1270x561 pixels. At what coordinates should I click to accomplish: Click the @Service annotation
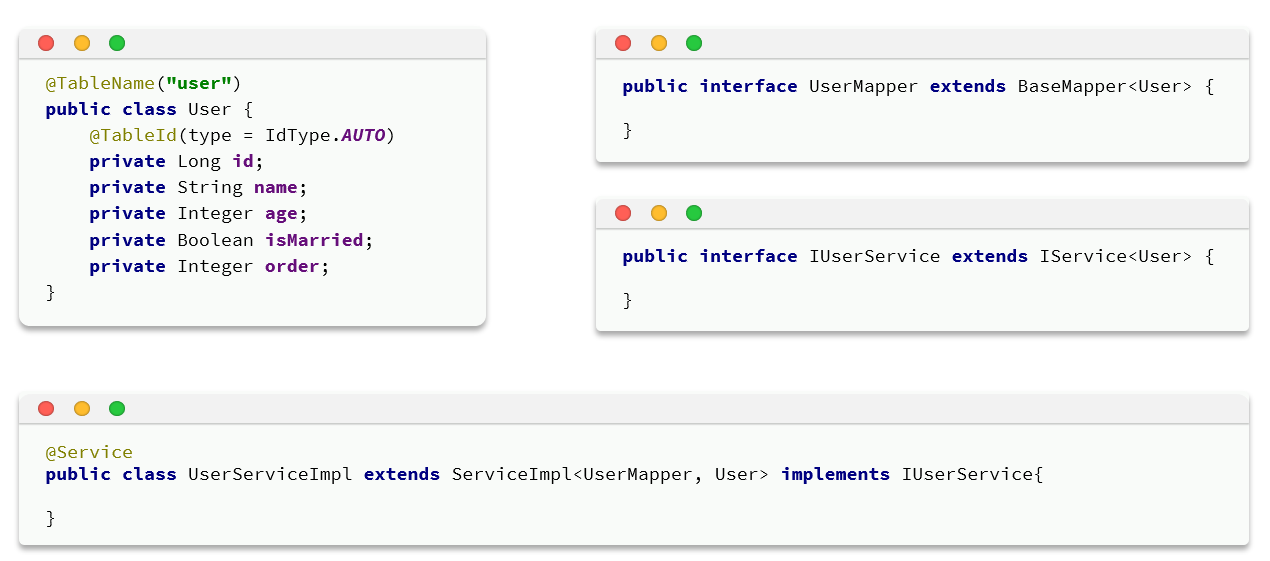click(x=89, y=452)
